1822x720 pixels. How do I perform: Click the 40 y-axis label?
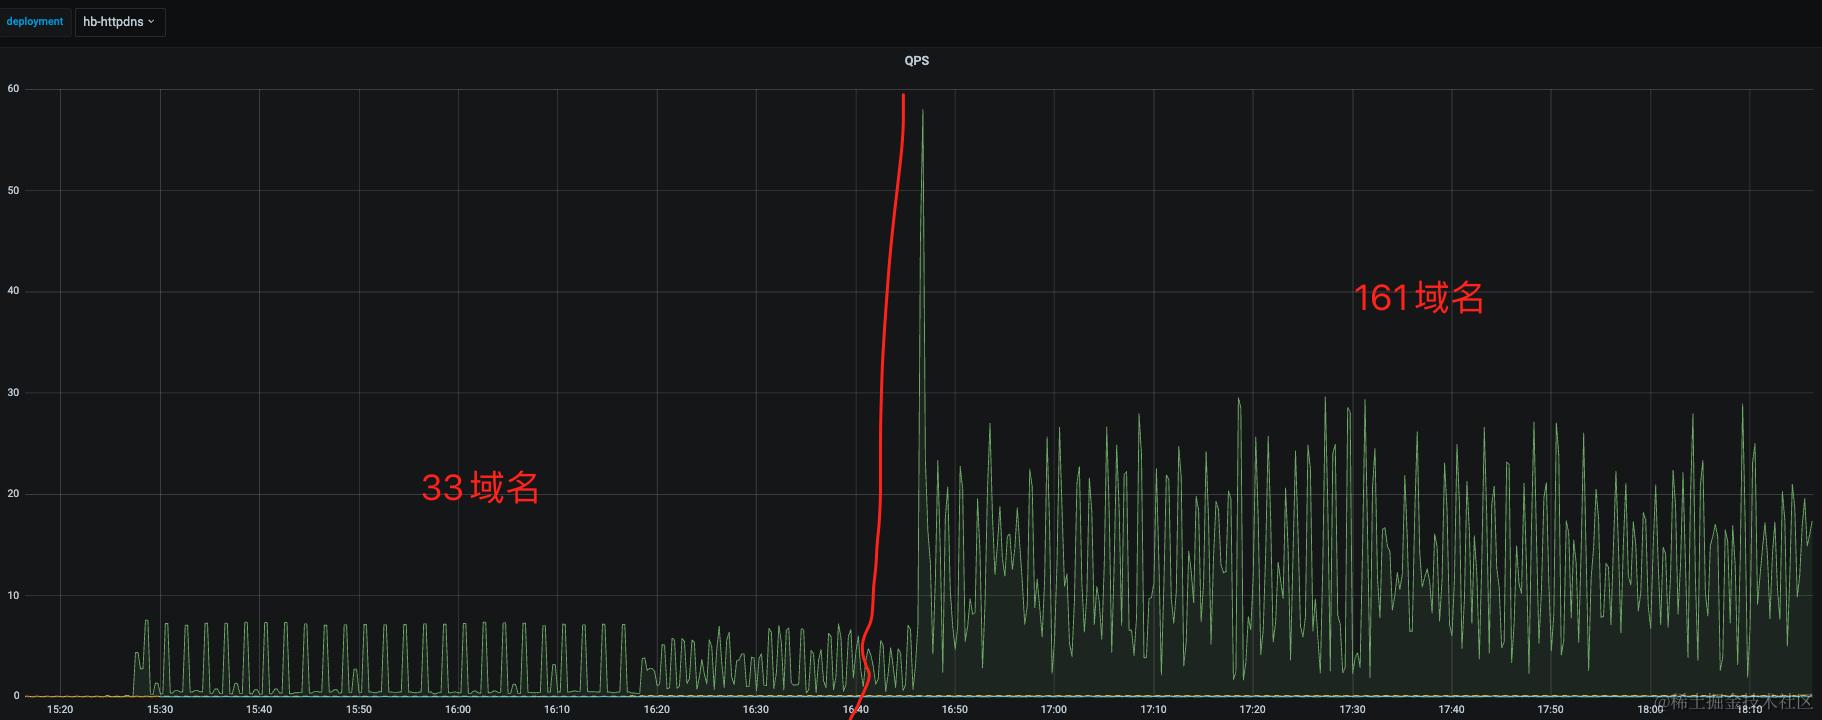pos(13,291)
